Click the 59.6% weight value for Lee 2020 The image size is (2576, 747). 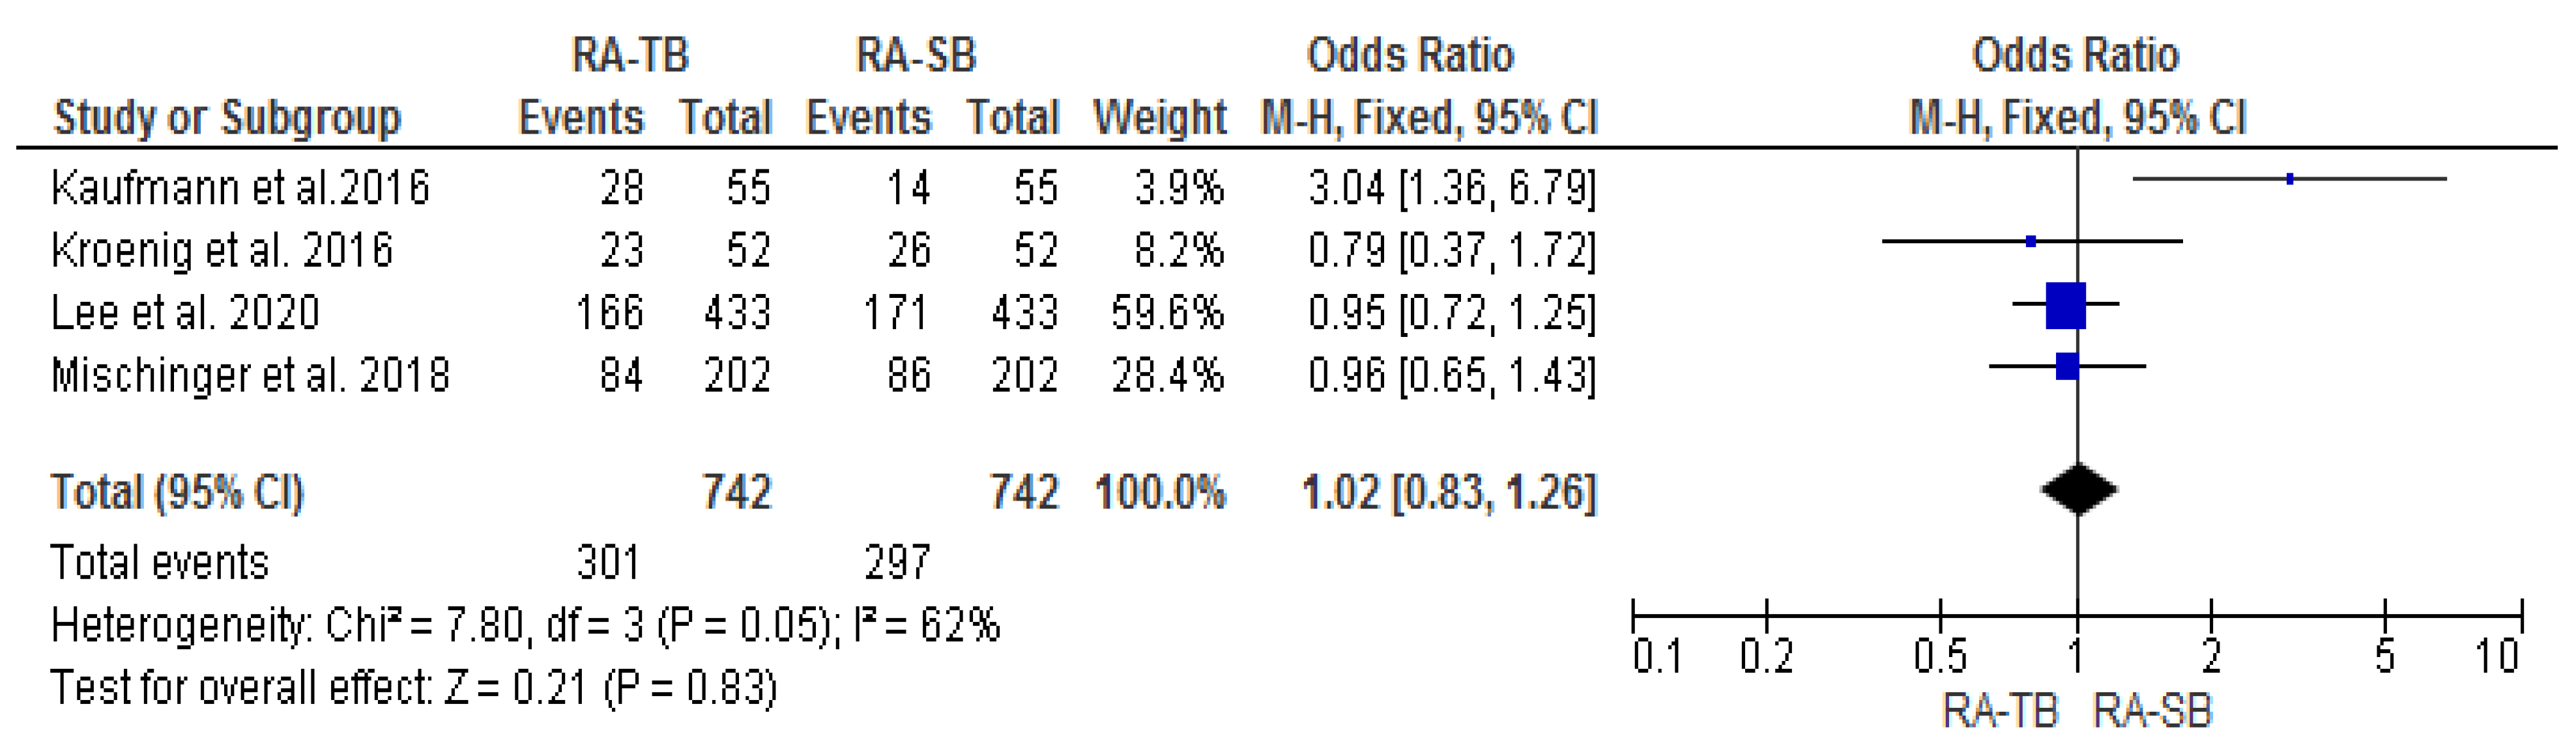[x=1167, y=313]
